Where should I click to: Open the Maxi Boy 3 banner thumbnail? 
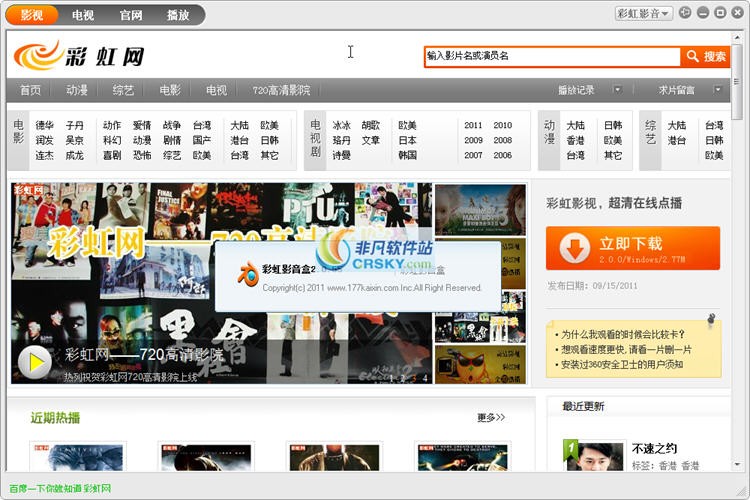pos(480,210)
